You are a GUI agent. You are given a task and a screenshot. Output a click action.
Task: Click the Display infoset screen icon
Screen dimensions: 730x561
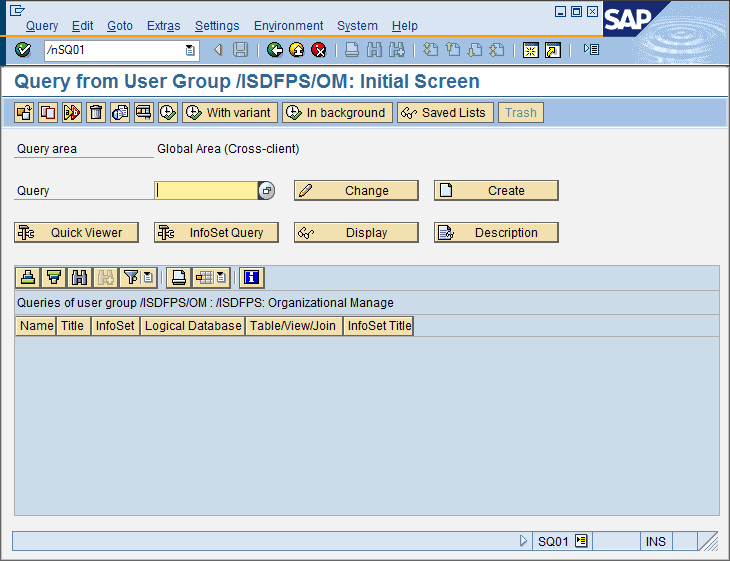[x=144, y=113]
